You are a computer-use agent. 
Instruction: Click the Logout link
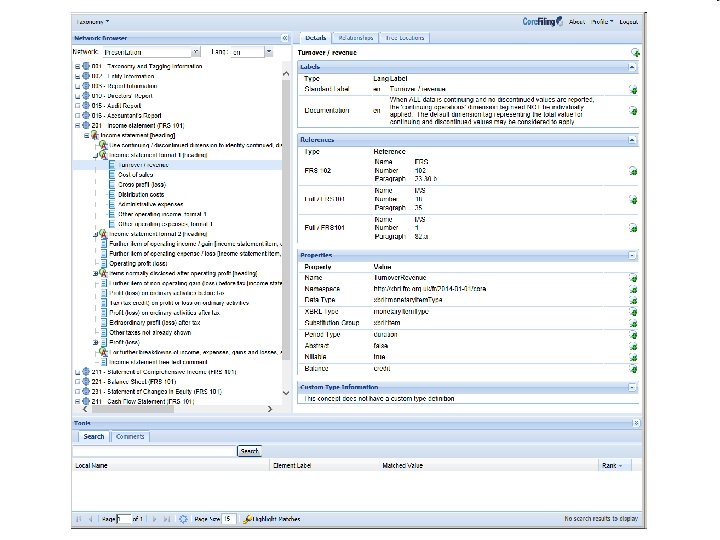tap(628, 22)
